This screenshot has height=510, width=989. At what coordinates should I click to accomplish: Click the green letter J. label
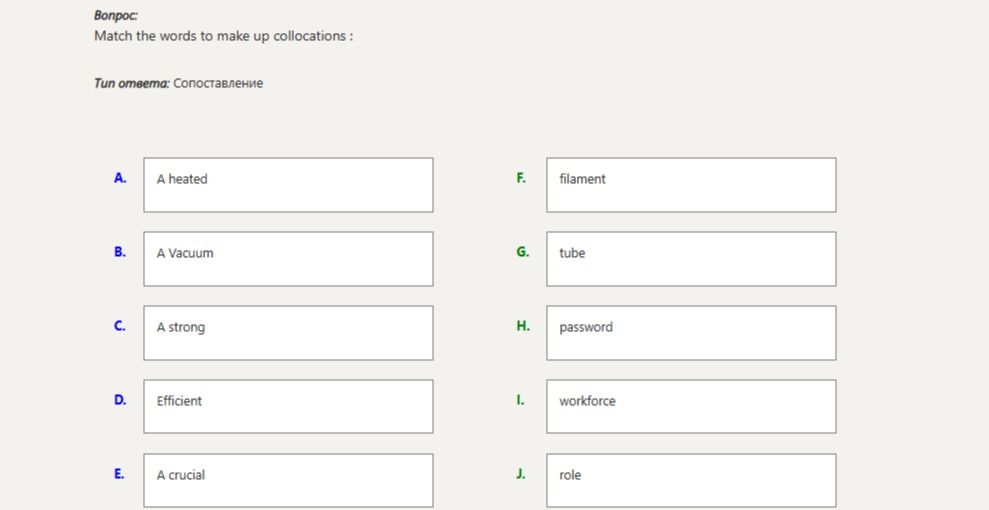coord(521,474)
